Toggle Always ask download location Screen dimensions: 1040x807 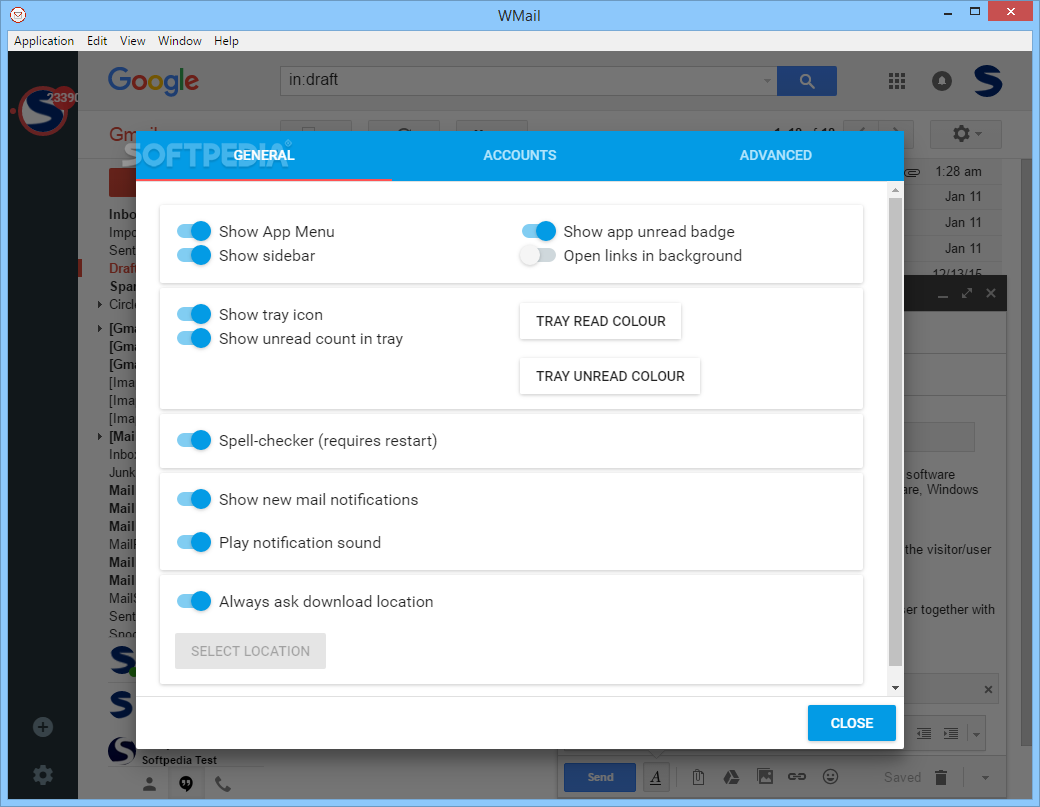(194, 601)
